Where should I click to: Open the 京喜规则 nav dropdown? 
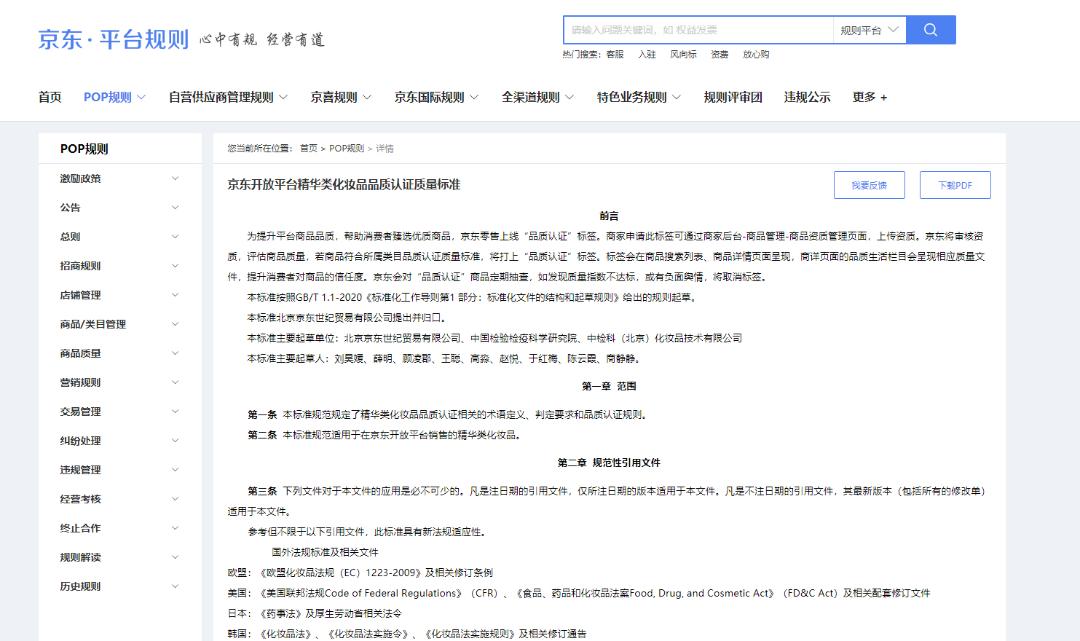pyautogui.click(x=340, y=97)
